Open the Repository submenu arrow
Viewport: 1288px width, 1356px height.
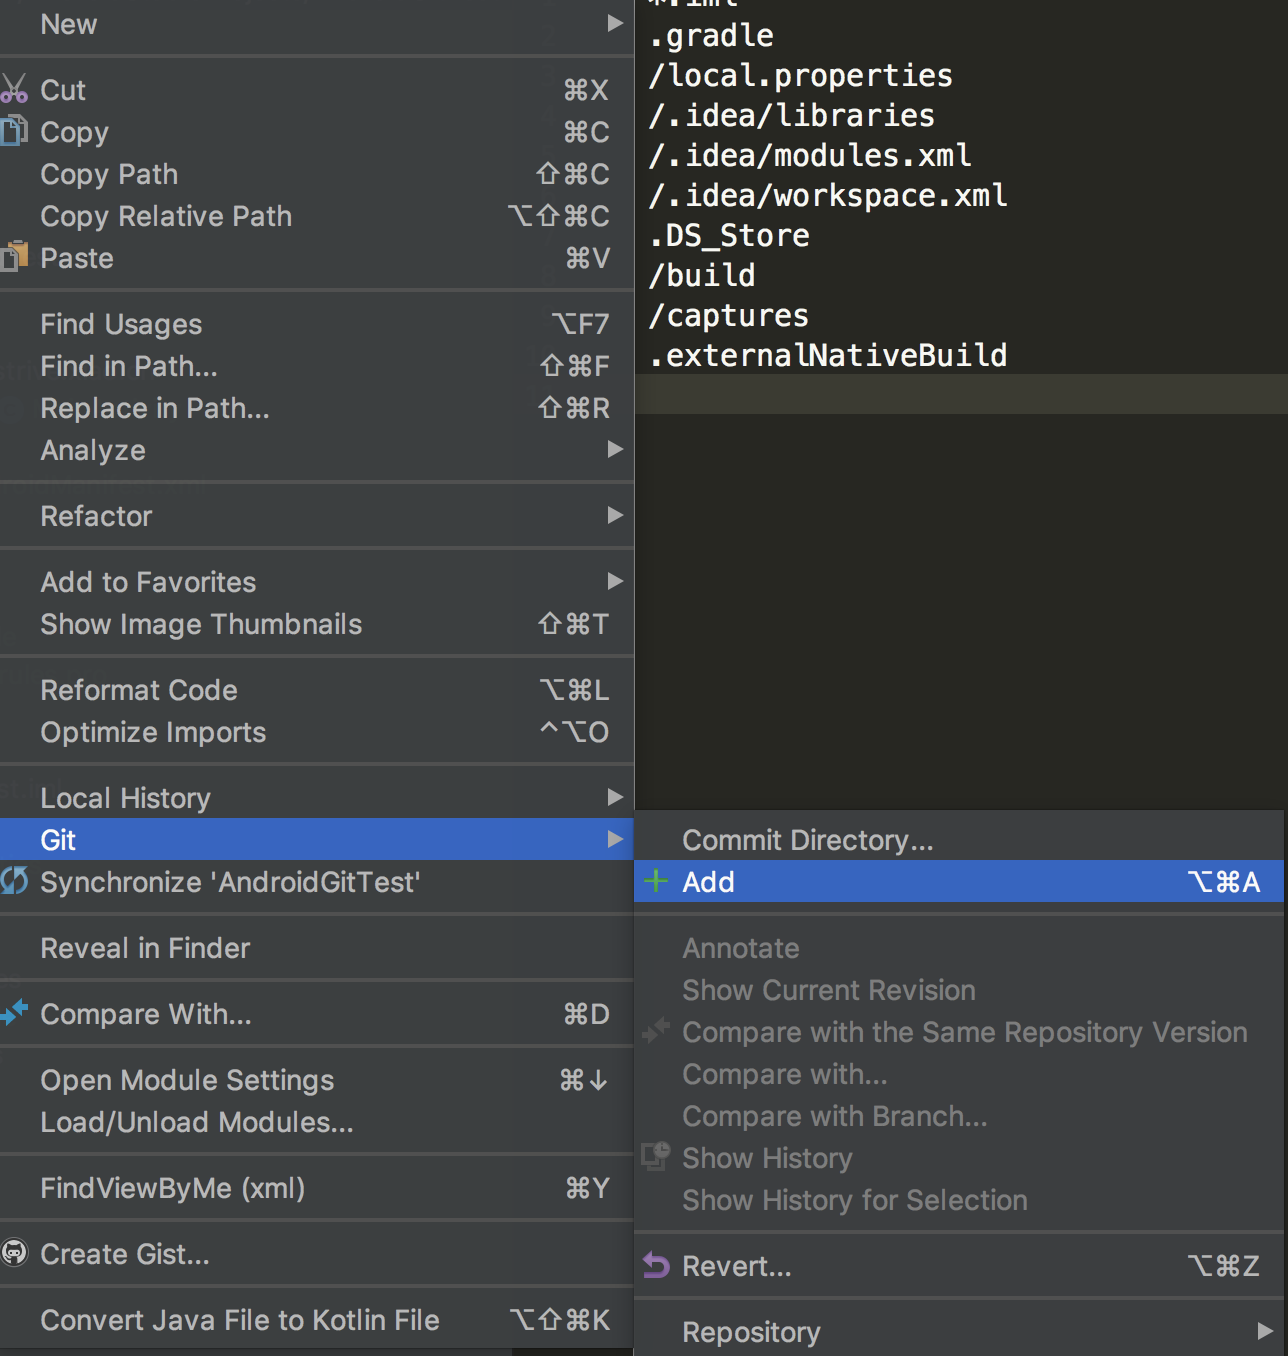(x=1265, y=1331)
